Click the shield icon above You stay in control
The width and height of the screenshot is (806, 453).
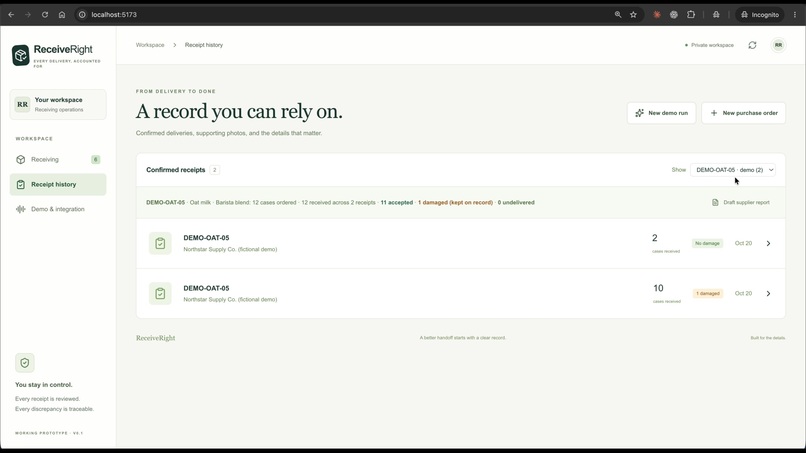coord(25,363)
